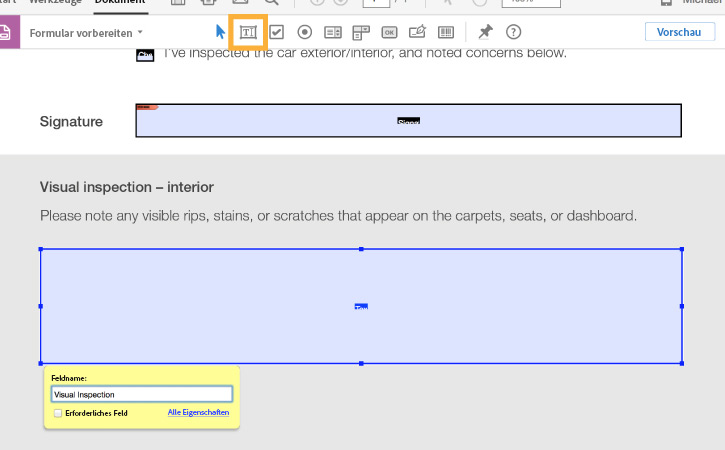
Task: Select the Add Text Field tool
Action: pyautogui.click(x=248, y=32)
